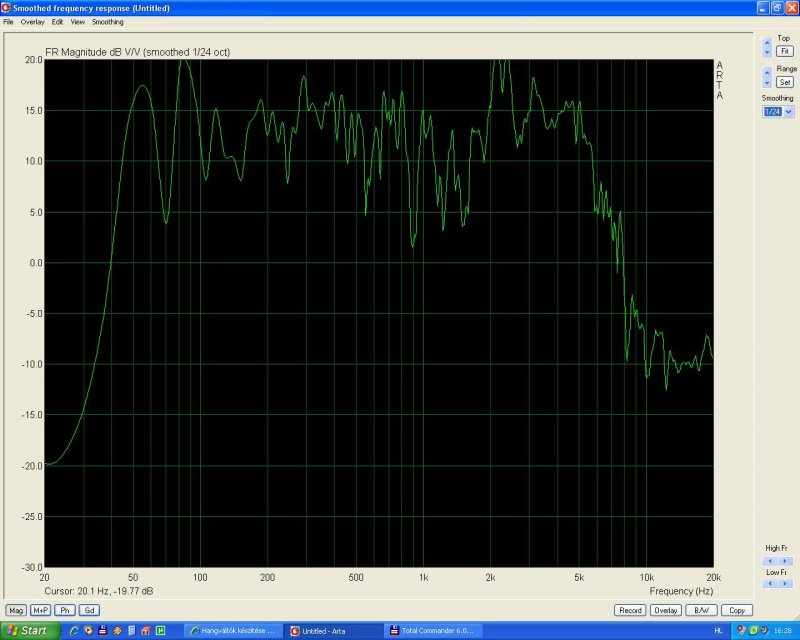Open the Smoothing menu
Image resolution: width=800 pixels, height=640 pixels.
point(108,22)
